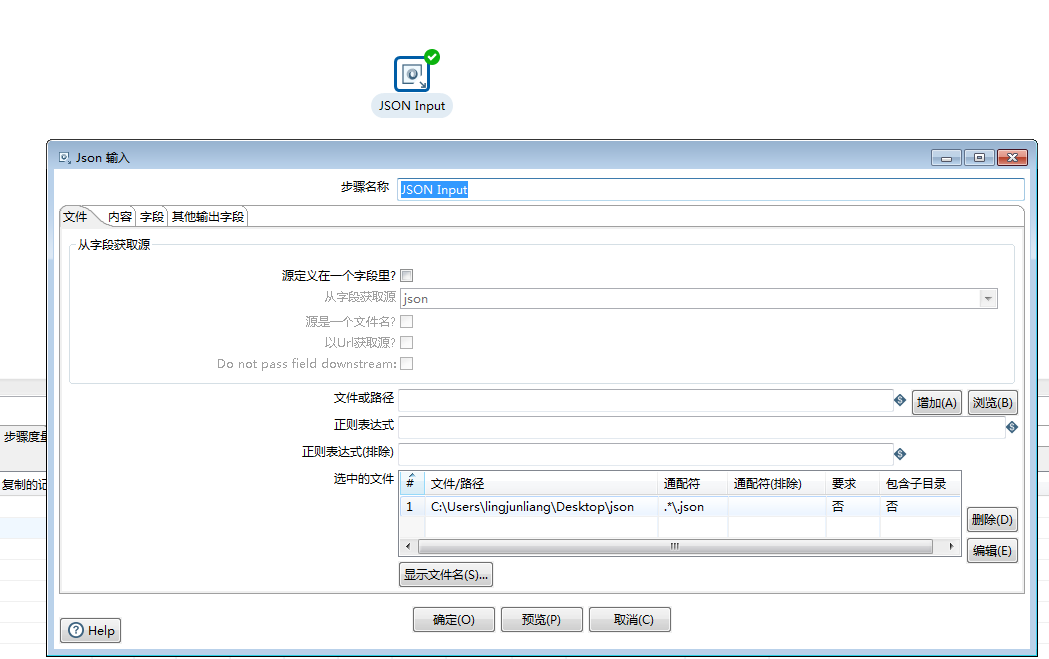Click the 浏览(B) button
Screen dimensions: 1049x659
tap(992, 401)
